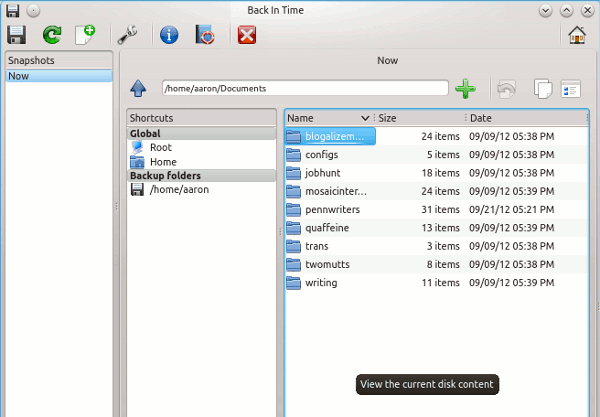Click the 18 items size cell
The image size is (600, 417).
click(440, 173)
